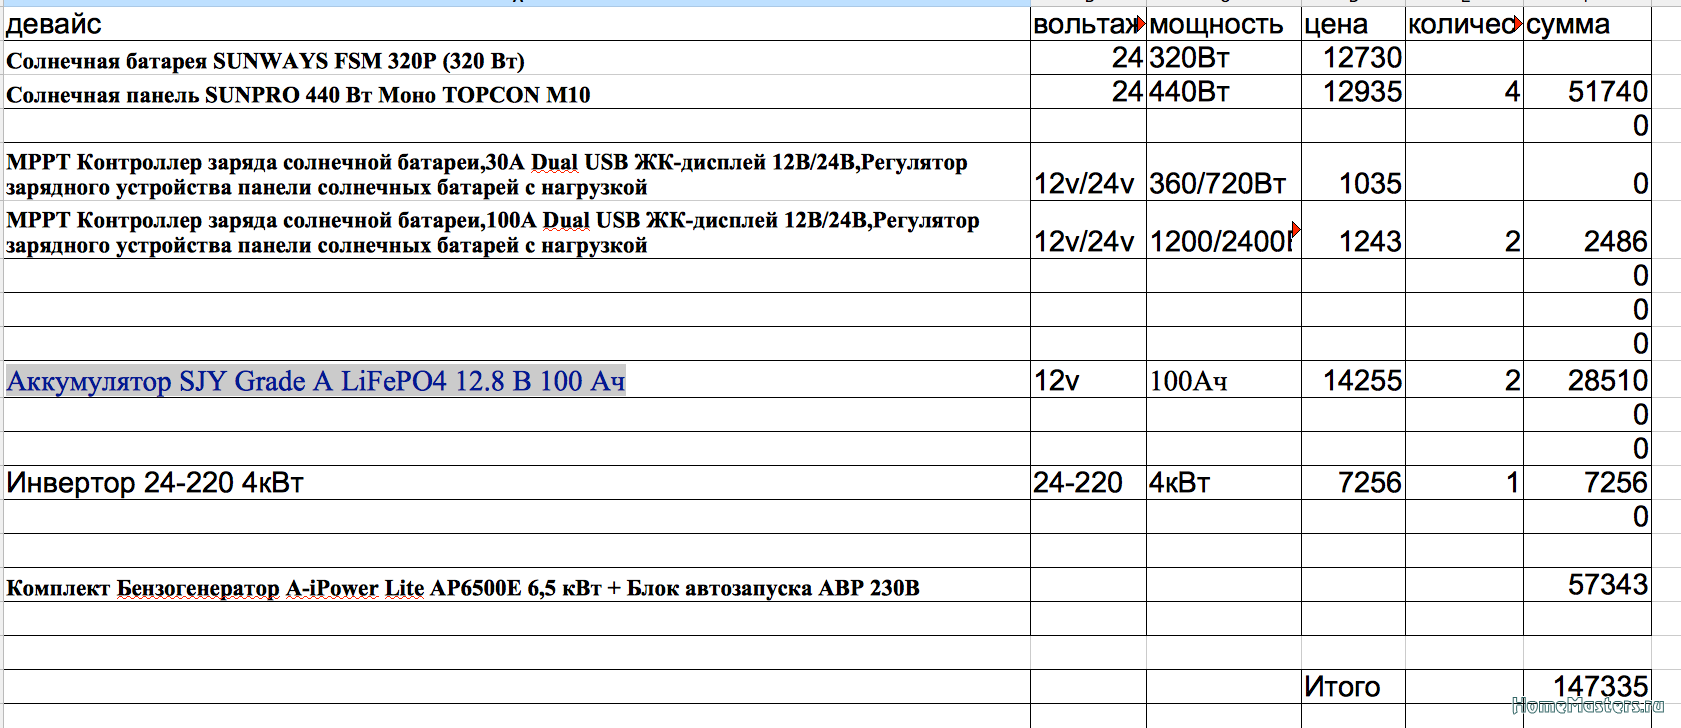This screenshot has width=1681, height=728.
Task: Click the sum cell 28510
Action: point(1587,379)
